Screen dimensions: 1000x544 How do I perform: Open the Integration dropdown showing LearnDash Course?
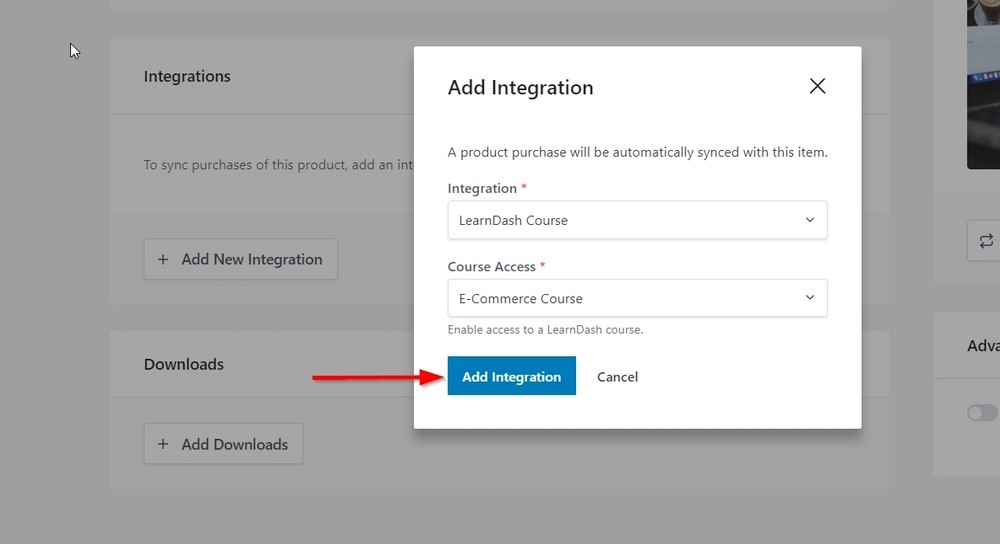point(637,220)
